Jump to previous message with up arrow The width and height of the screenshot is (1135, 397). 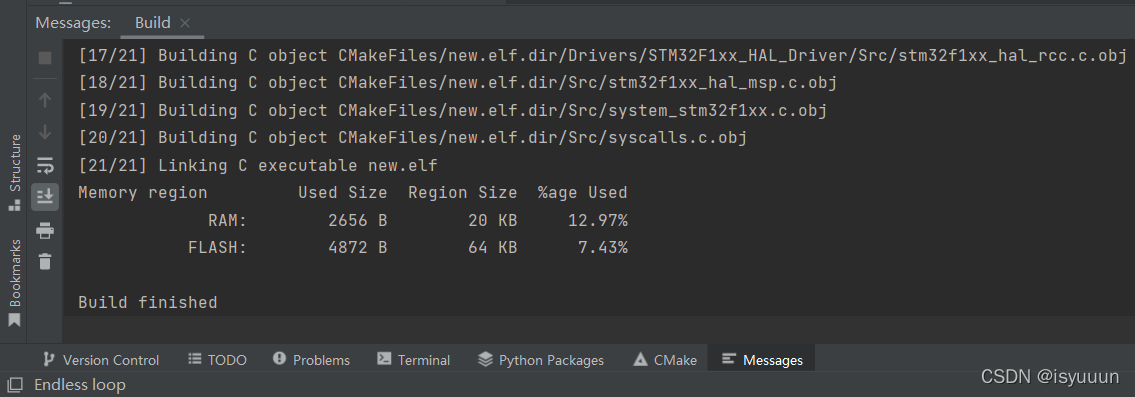coord(45,100)
